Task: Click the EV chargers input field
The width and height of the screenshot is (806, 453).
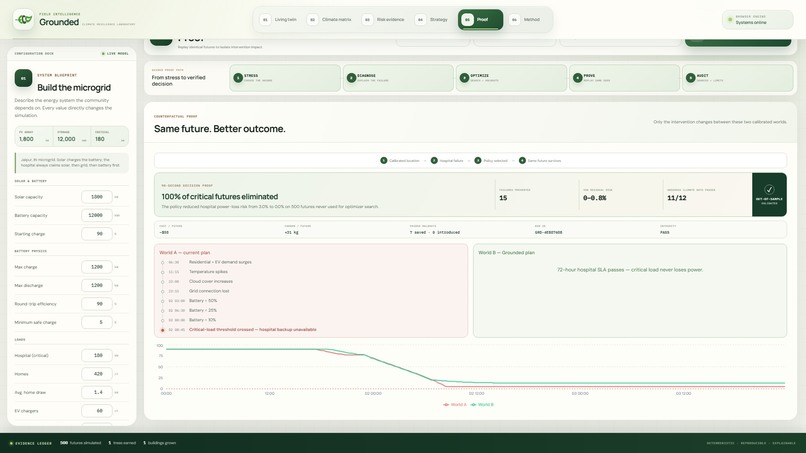Action: pos(97,411)
